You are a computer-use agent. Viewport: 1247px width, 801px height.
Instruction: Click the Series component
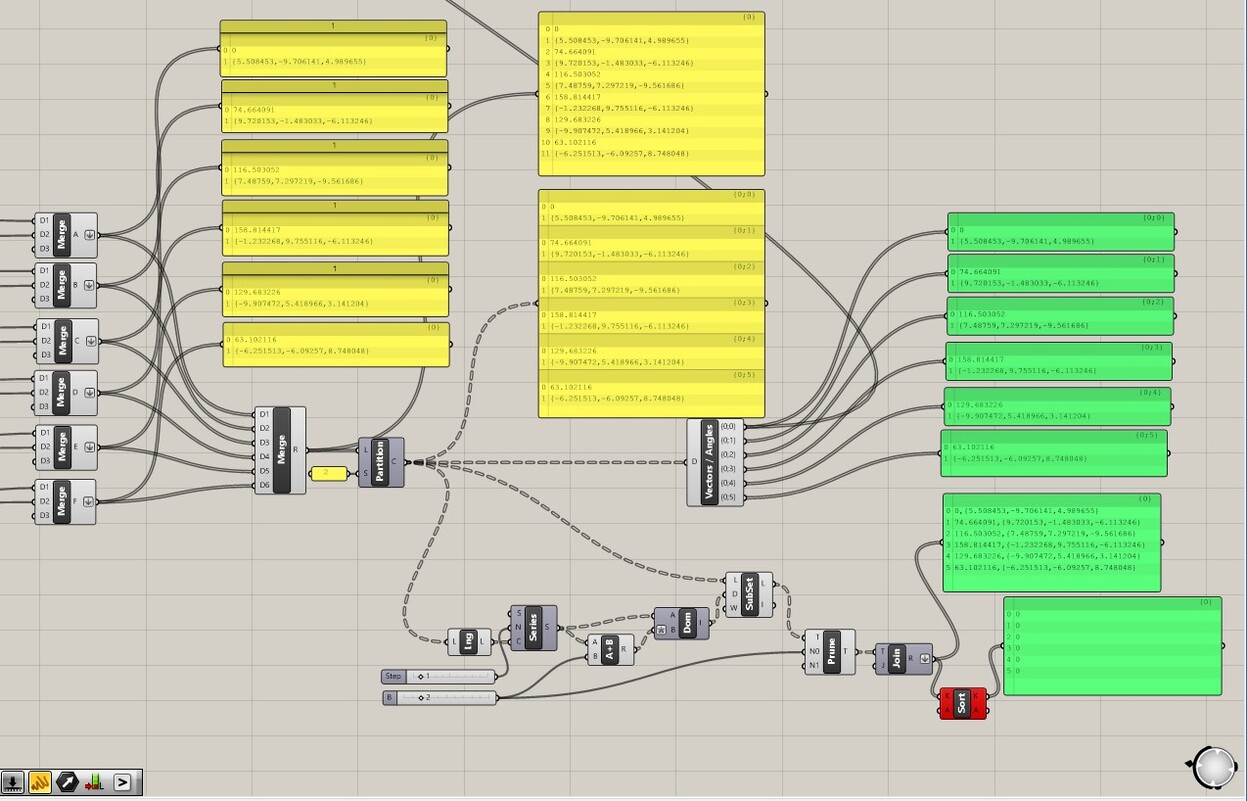[x=534, y=630]
